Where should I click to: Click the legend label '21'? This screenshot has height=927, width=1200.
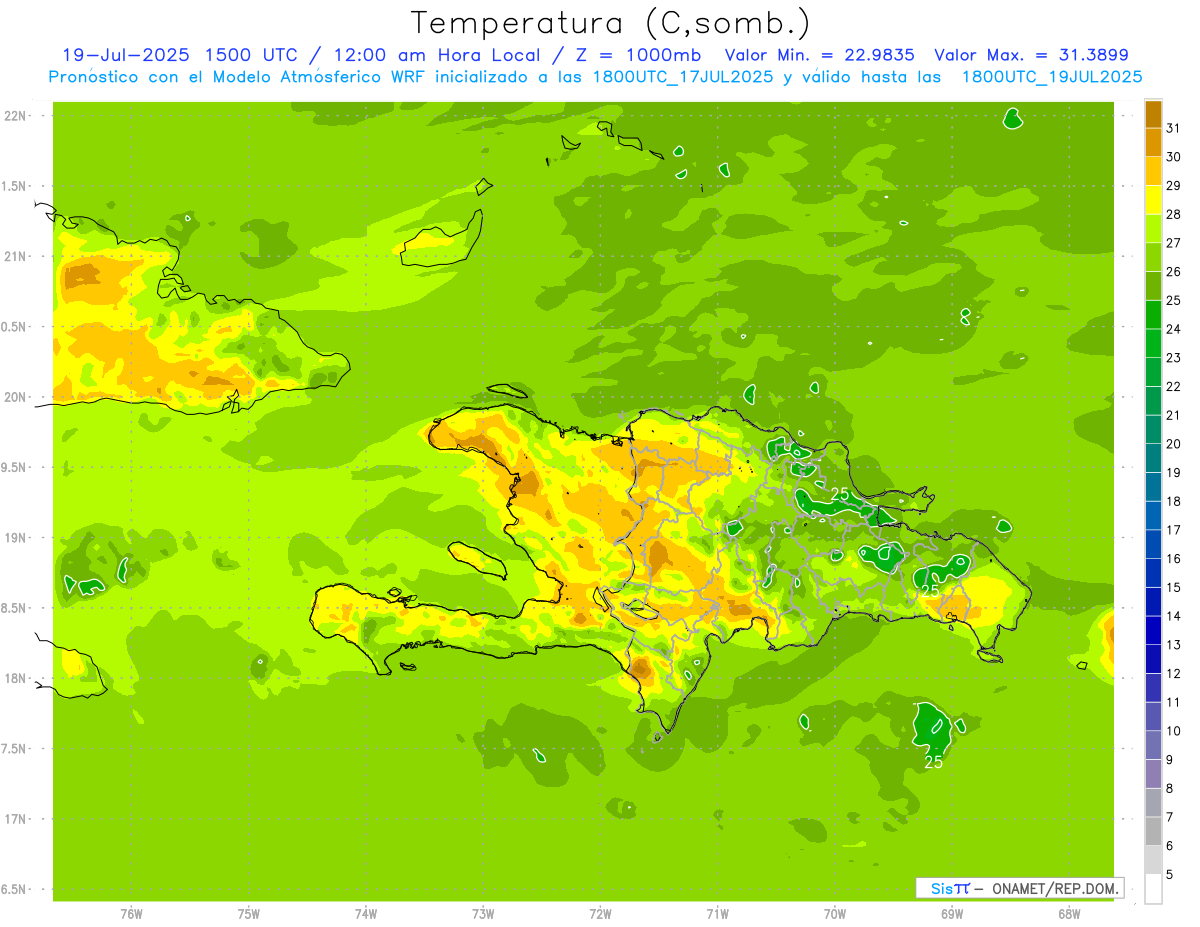point(1173,415)
